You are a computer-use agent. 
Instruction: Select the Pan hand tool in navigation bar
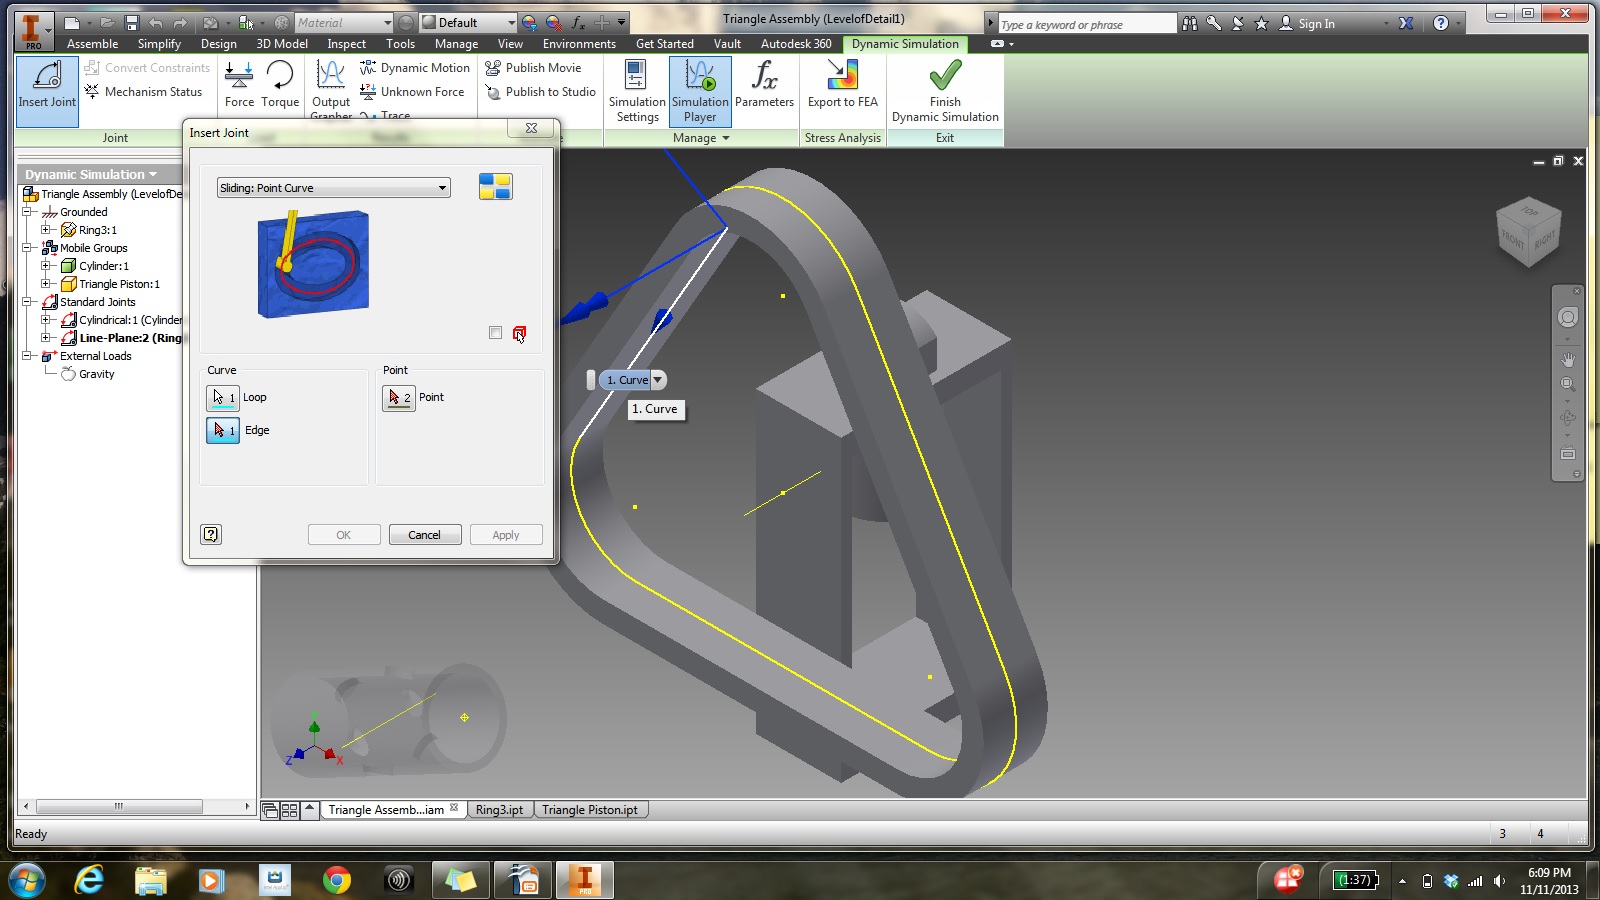[1568, 359]
